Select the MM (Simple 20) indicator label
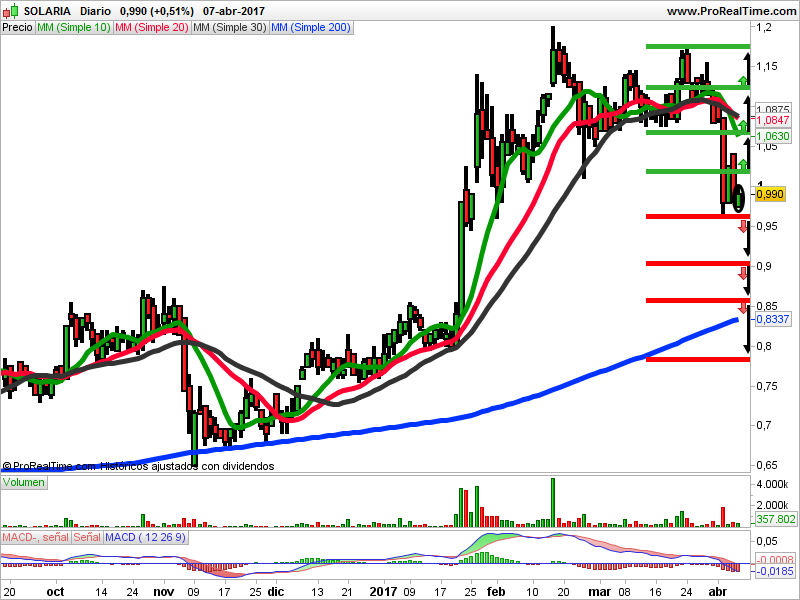 point(152,28)
